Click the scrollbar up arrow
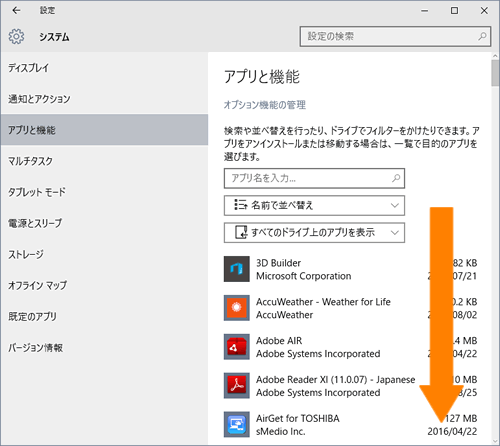This screenshot has height=446, width=500. (x=495, y=56)
